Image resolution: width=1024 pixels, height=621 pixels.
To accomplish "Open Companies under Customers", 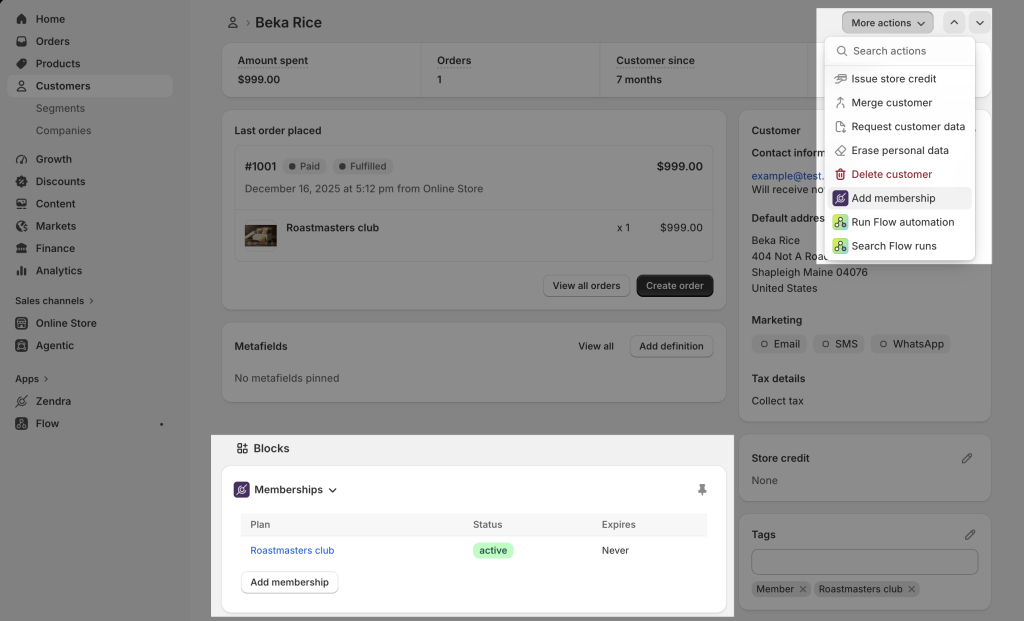I will (63, 130).
